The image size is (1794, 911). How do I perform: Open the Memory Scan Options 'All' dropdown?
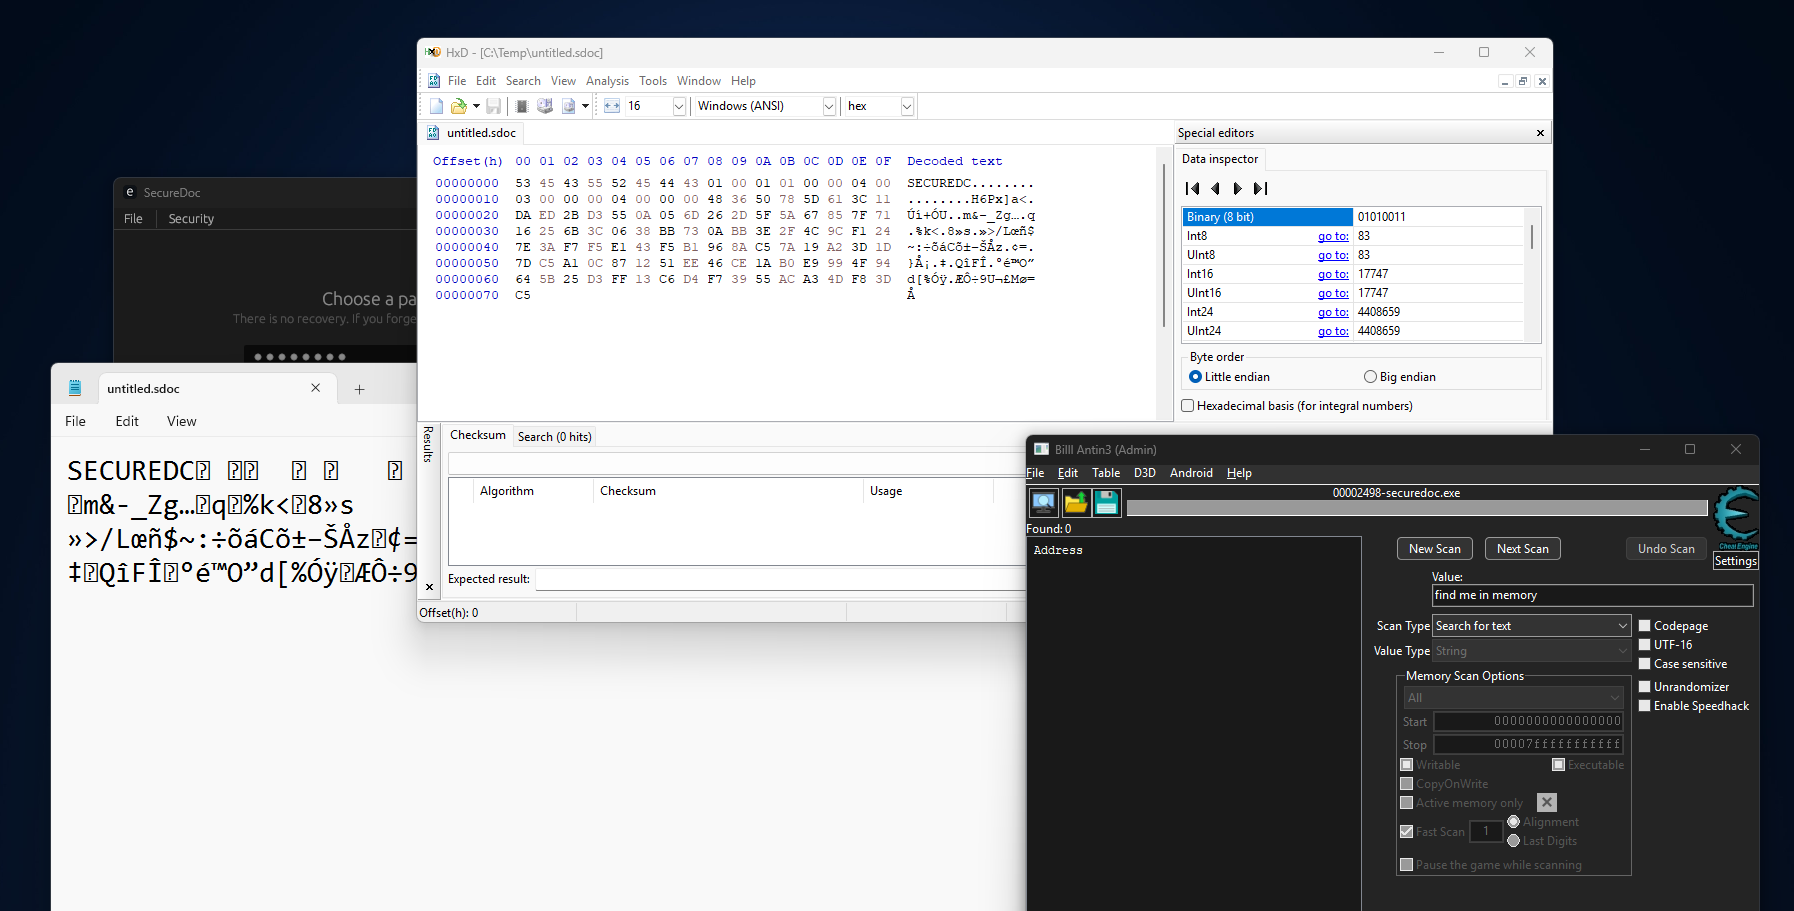tap(1513, 698)
